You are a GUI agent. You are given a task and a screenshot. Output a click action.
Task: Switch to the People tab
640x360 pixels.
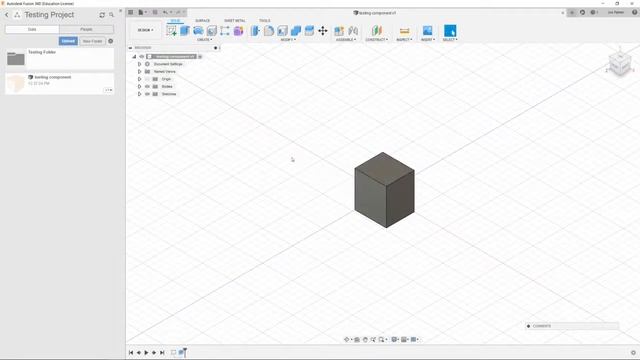[86, 29]
